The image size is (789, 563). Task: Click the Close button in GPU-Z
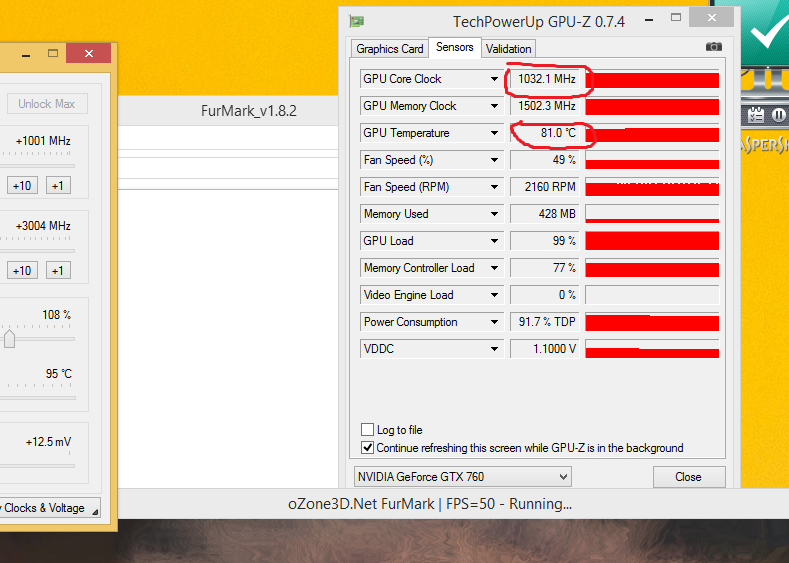(x=689, y=477)
